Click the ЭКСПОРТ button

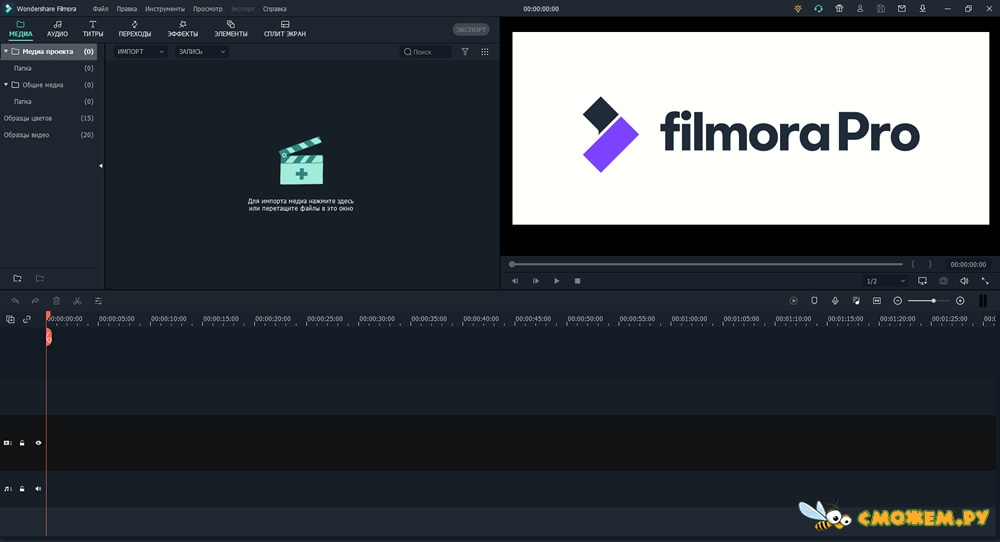click(471, 29)
